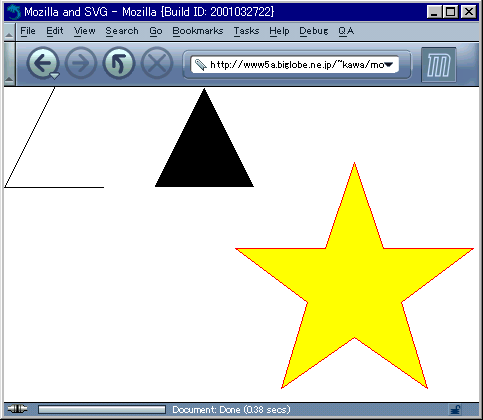483x420 pixels.
Task: Click the Back navigation button
Action: click(41, 63)
